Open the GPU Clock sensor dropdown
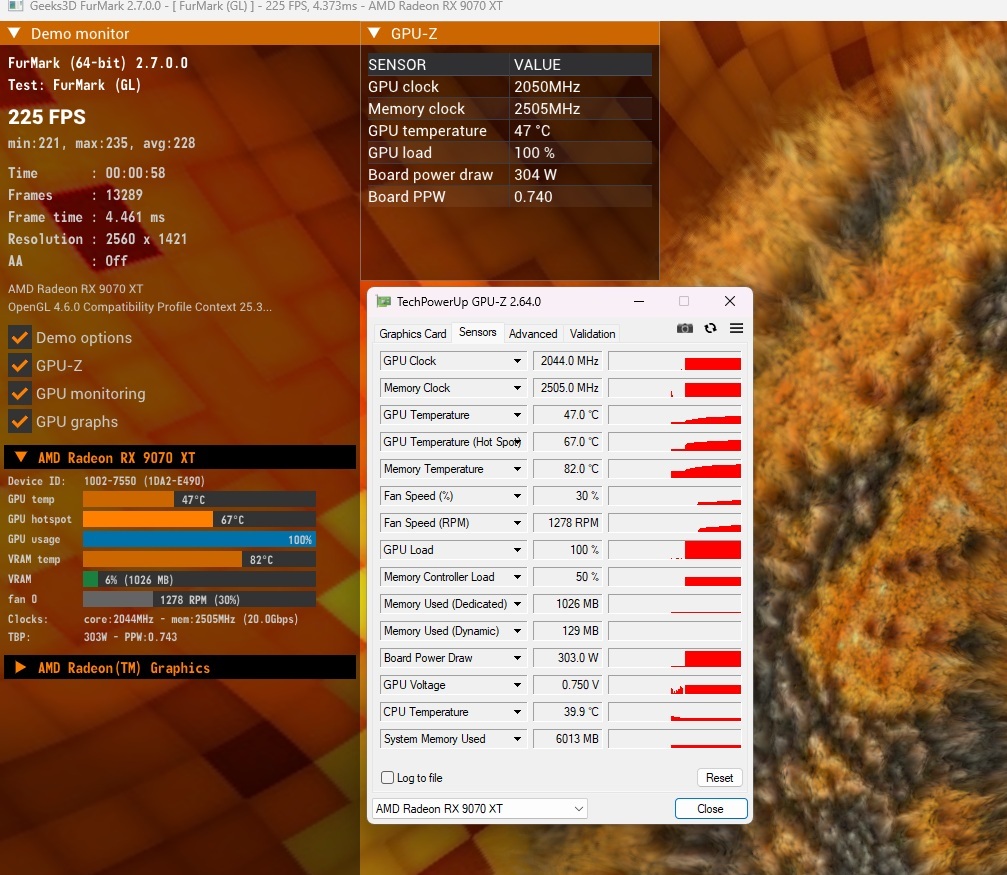The width and height of the screenshot is (1007, 875). (x=517, y=361)
